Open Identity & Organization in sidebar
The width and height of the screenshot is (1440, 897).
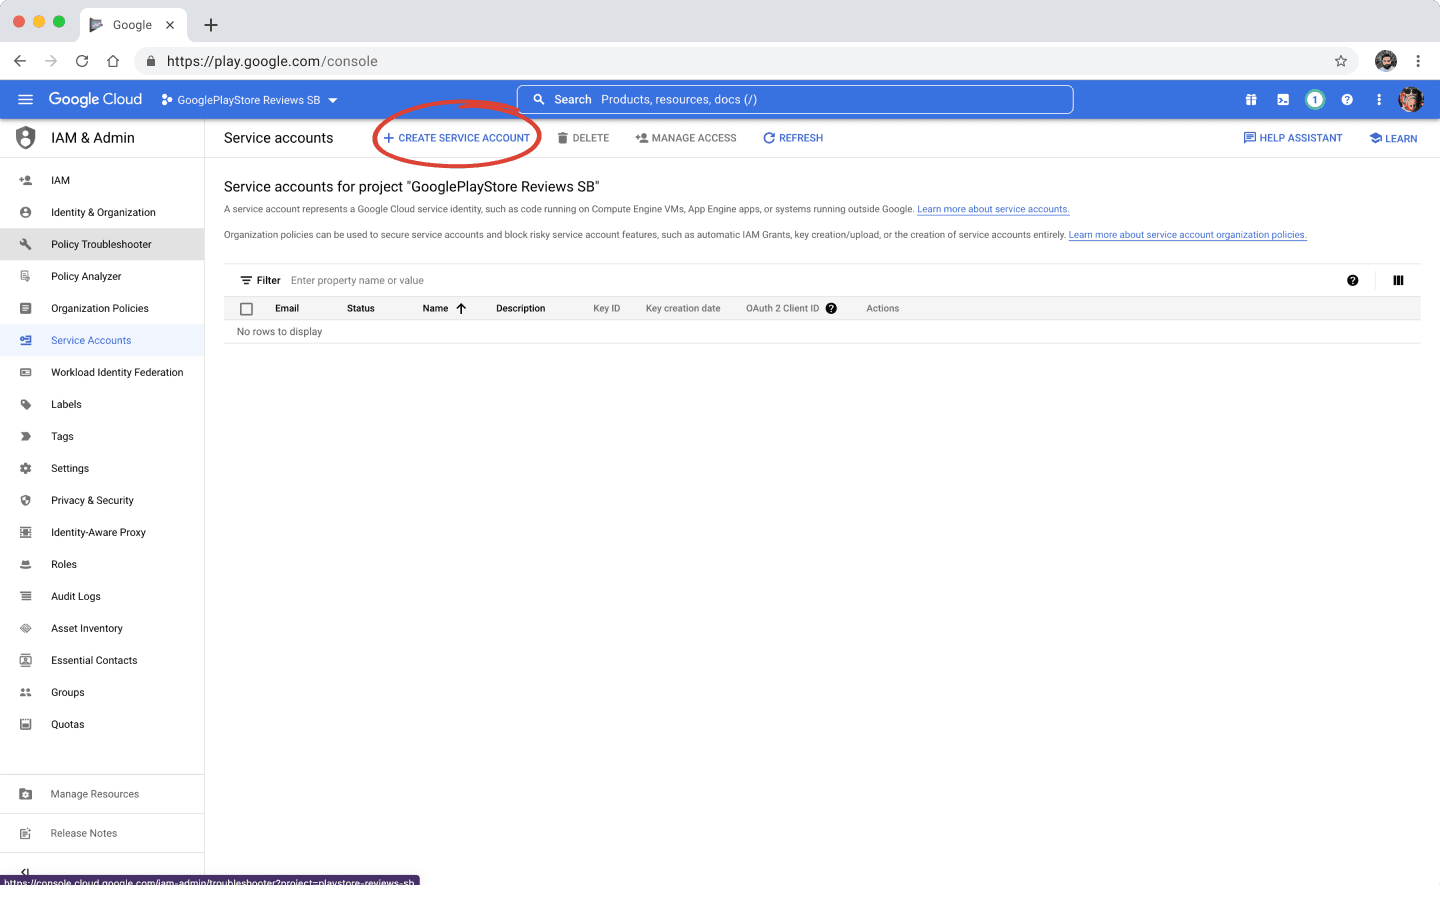(102, 212)
